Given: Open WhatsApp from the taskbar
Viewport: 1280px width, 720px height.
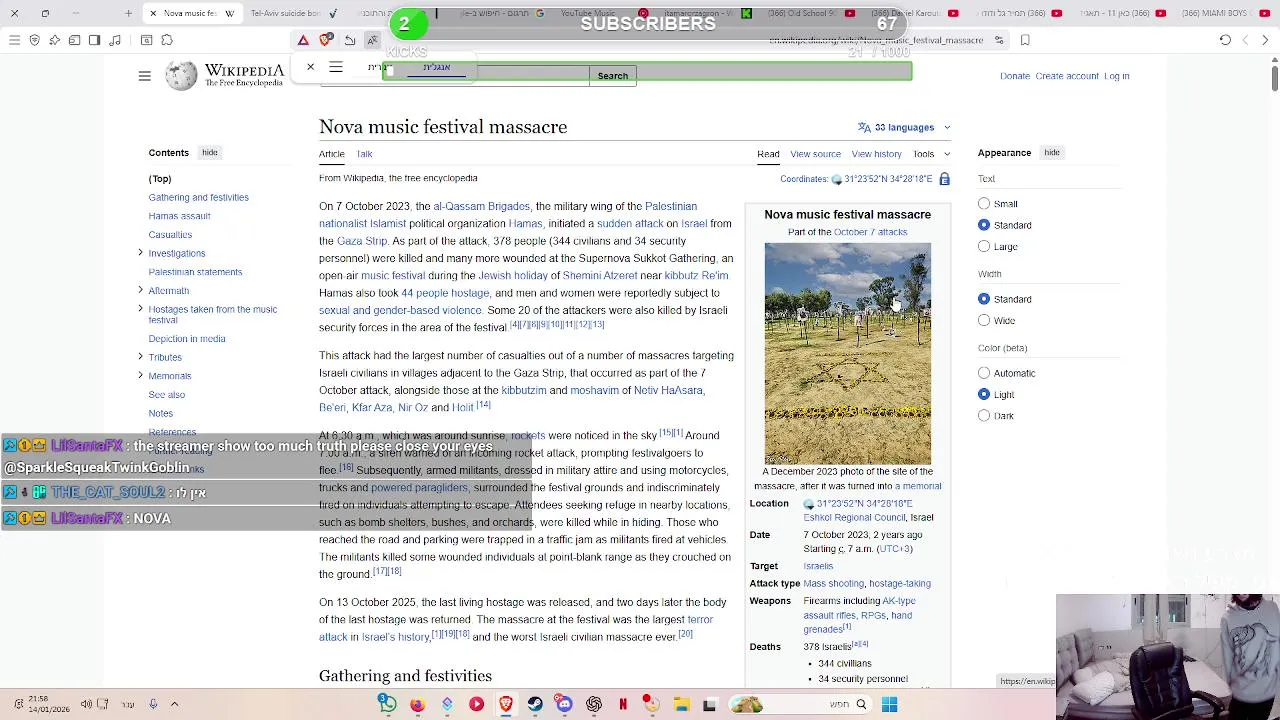Looking at the screenshot, I should (387, 704).
